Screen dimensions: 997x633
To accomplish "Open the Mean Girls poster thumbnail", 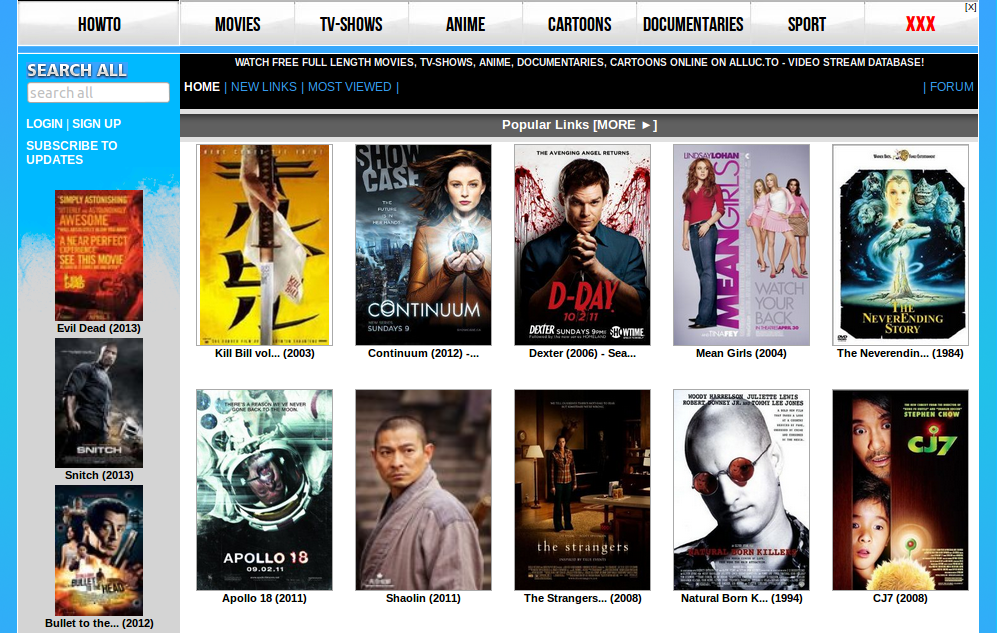I will (x=741, y=245).
